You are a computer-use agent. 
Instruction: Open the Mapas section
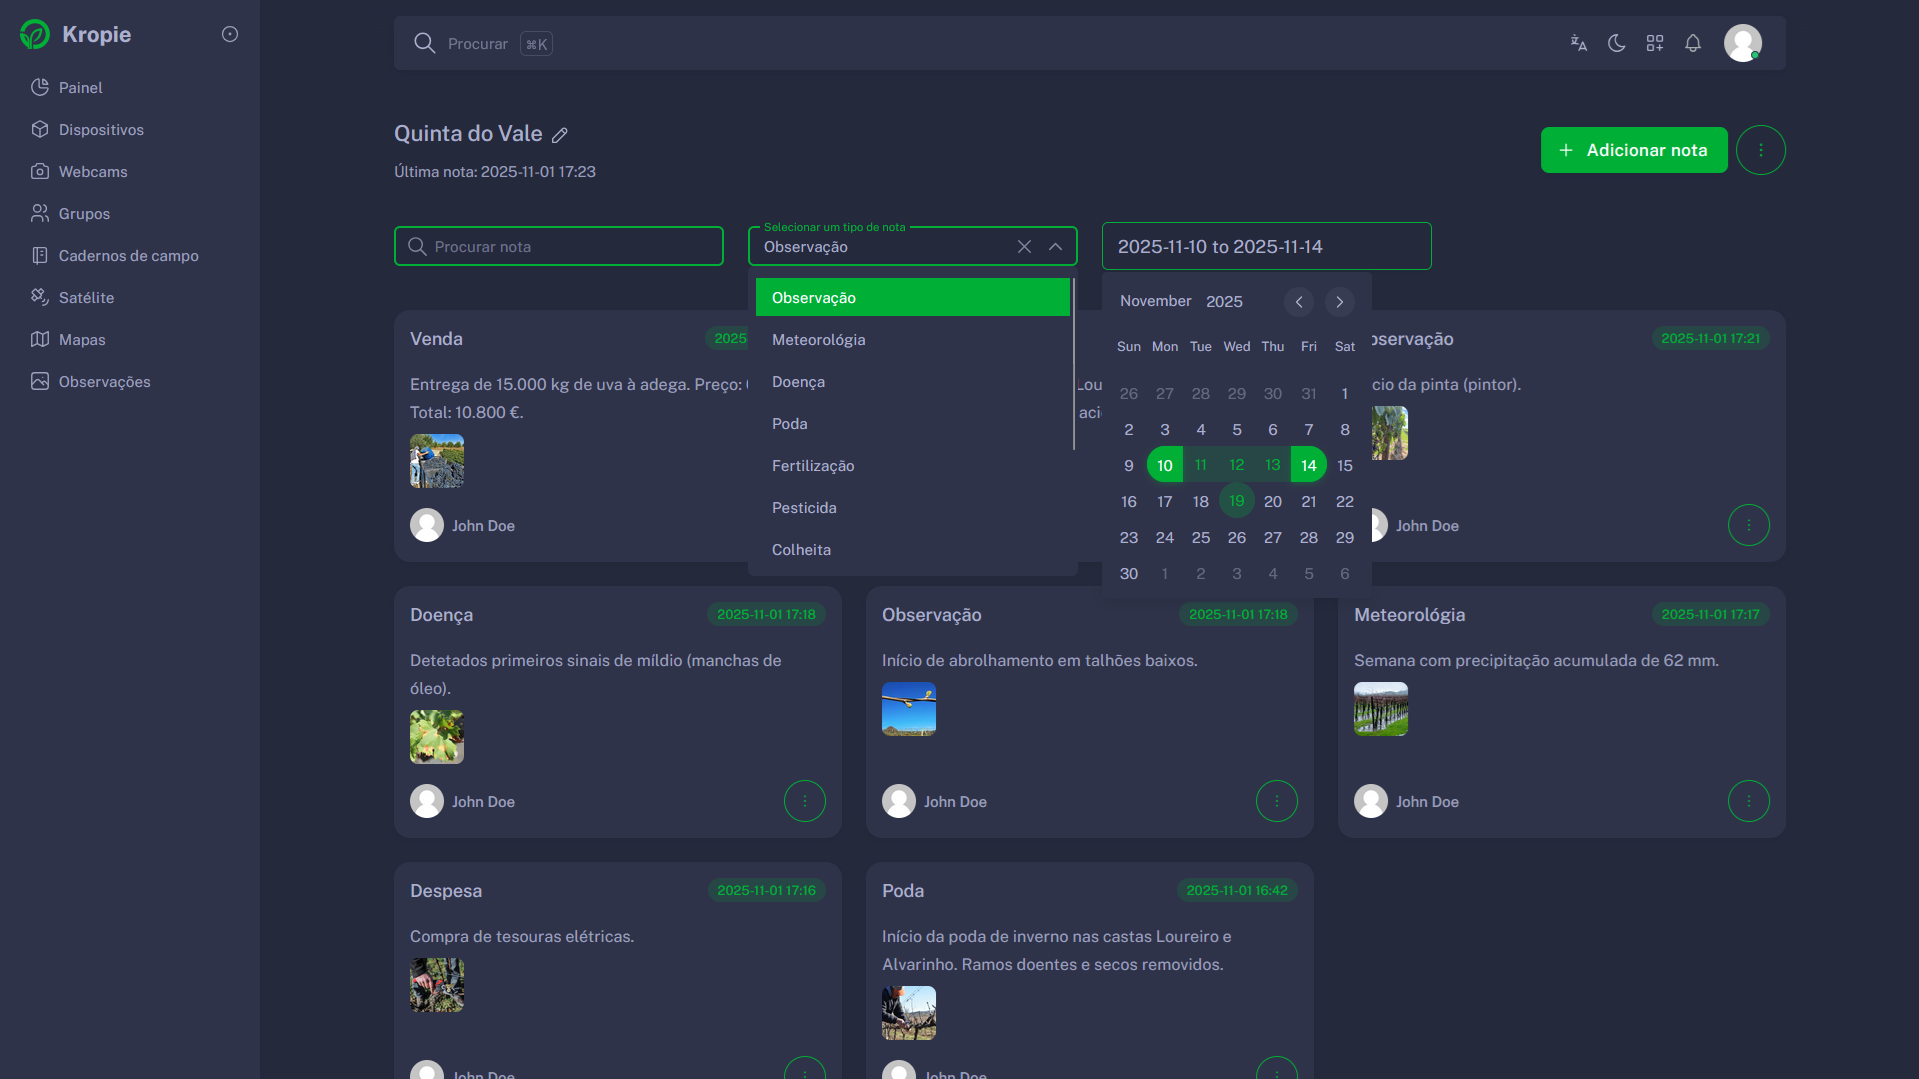[x=82, y=339]
